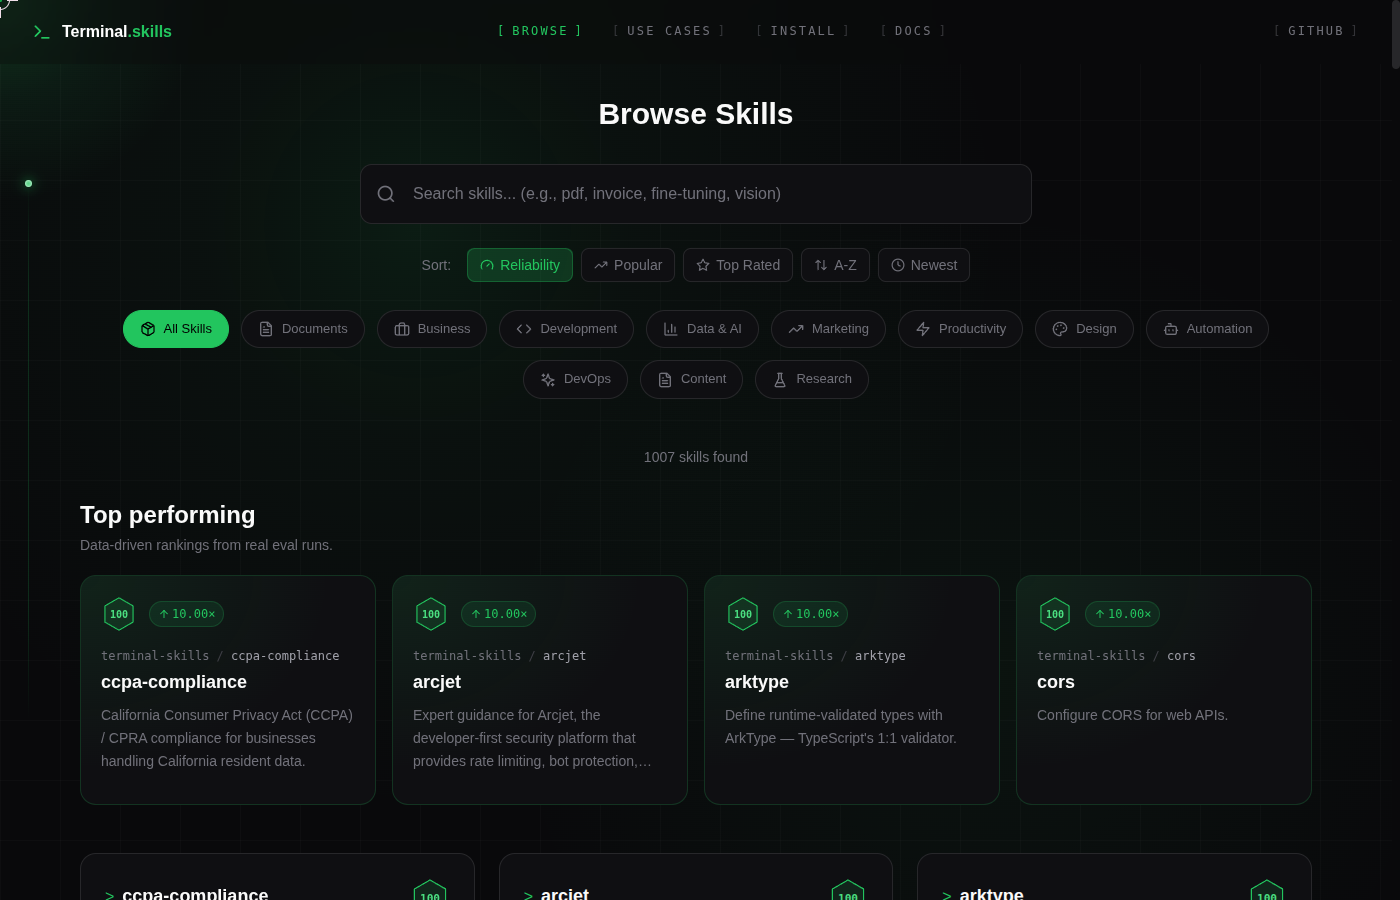Image resolution: width=1400 pixels, height=900 pixels.
Task: Sort skills alphabetically A-Z
Action: point(835,265)
